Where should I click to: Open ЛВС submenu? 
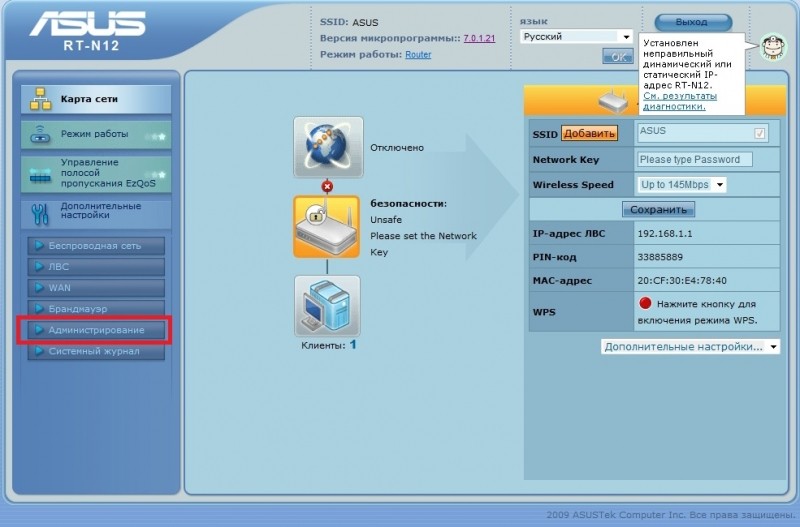(x=96, y=267)
